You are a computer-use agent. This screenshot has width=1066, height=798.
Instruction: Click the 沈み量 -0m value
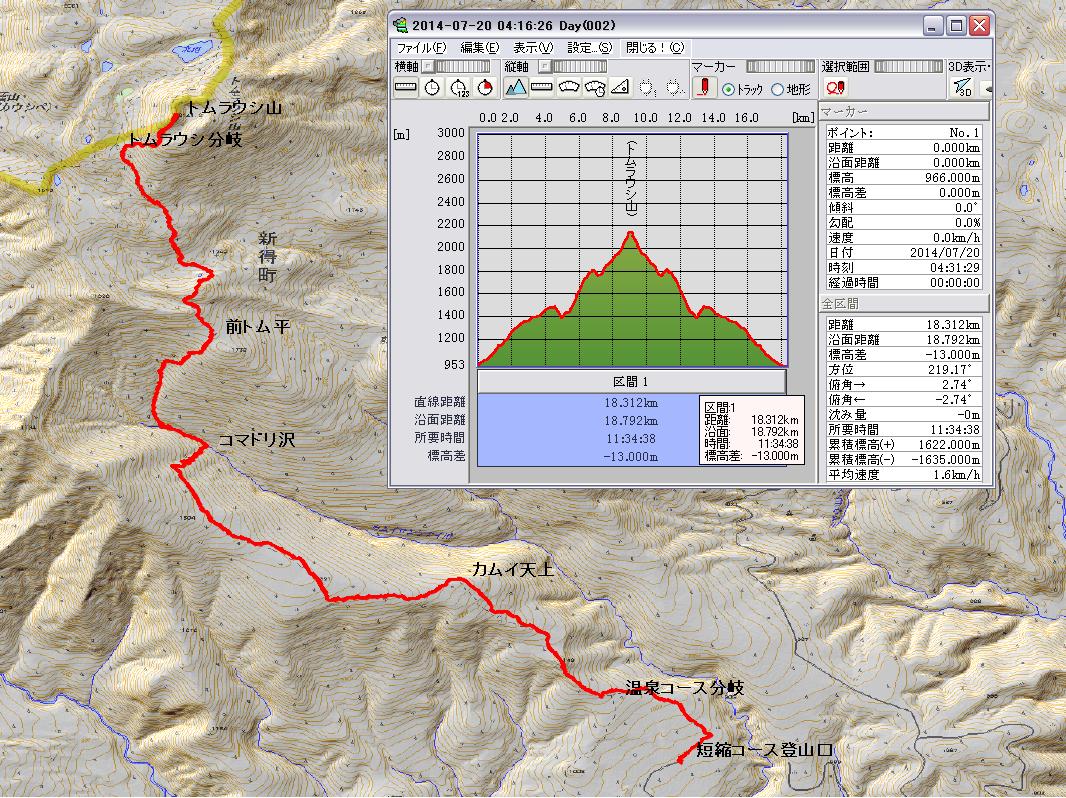[x=968, y=415]
